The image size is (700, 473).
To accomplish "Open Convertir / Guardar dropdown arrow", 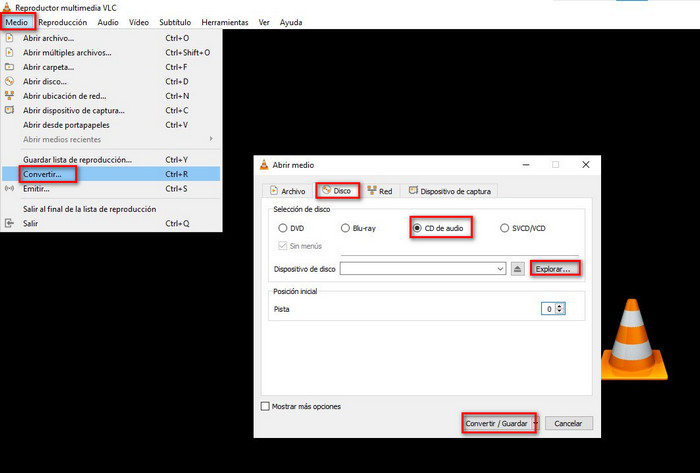I will coord(536,423).
